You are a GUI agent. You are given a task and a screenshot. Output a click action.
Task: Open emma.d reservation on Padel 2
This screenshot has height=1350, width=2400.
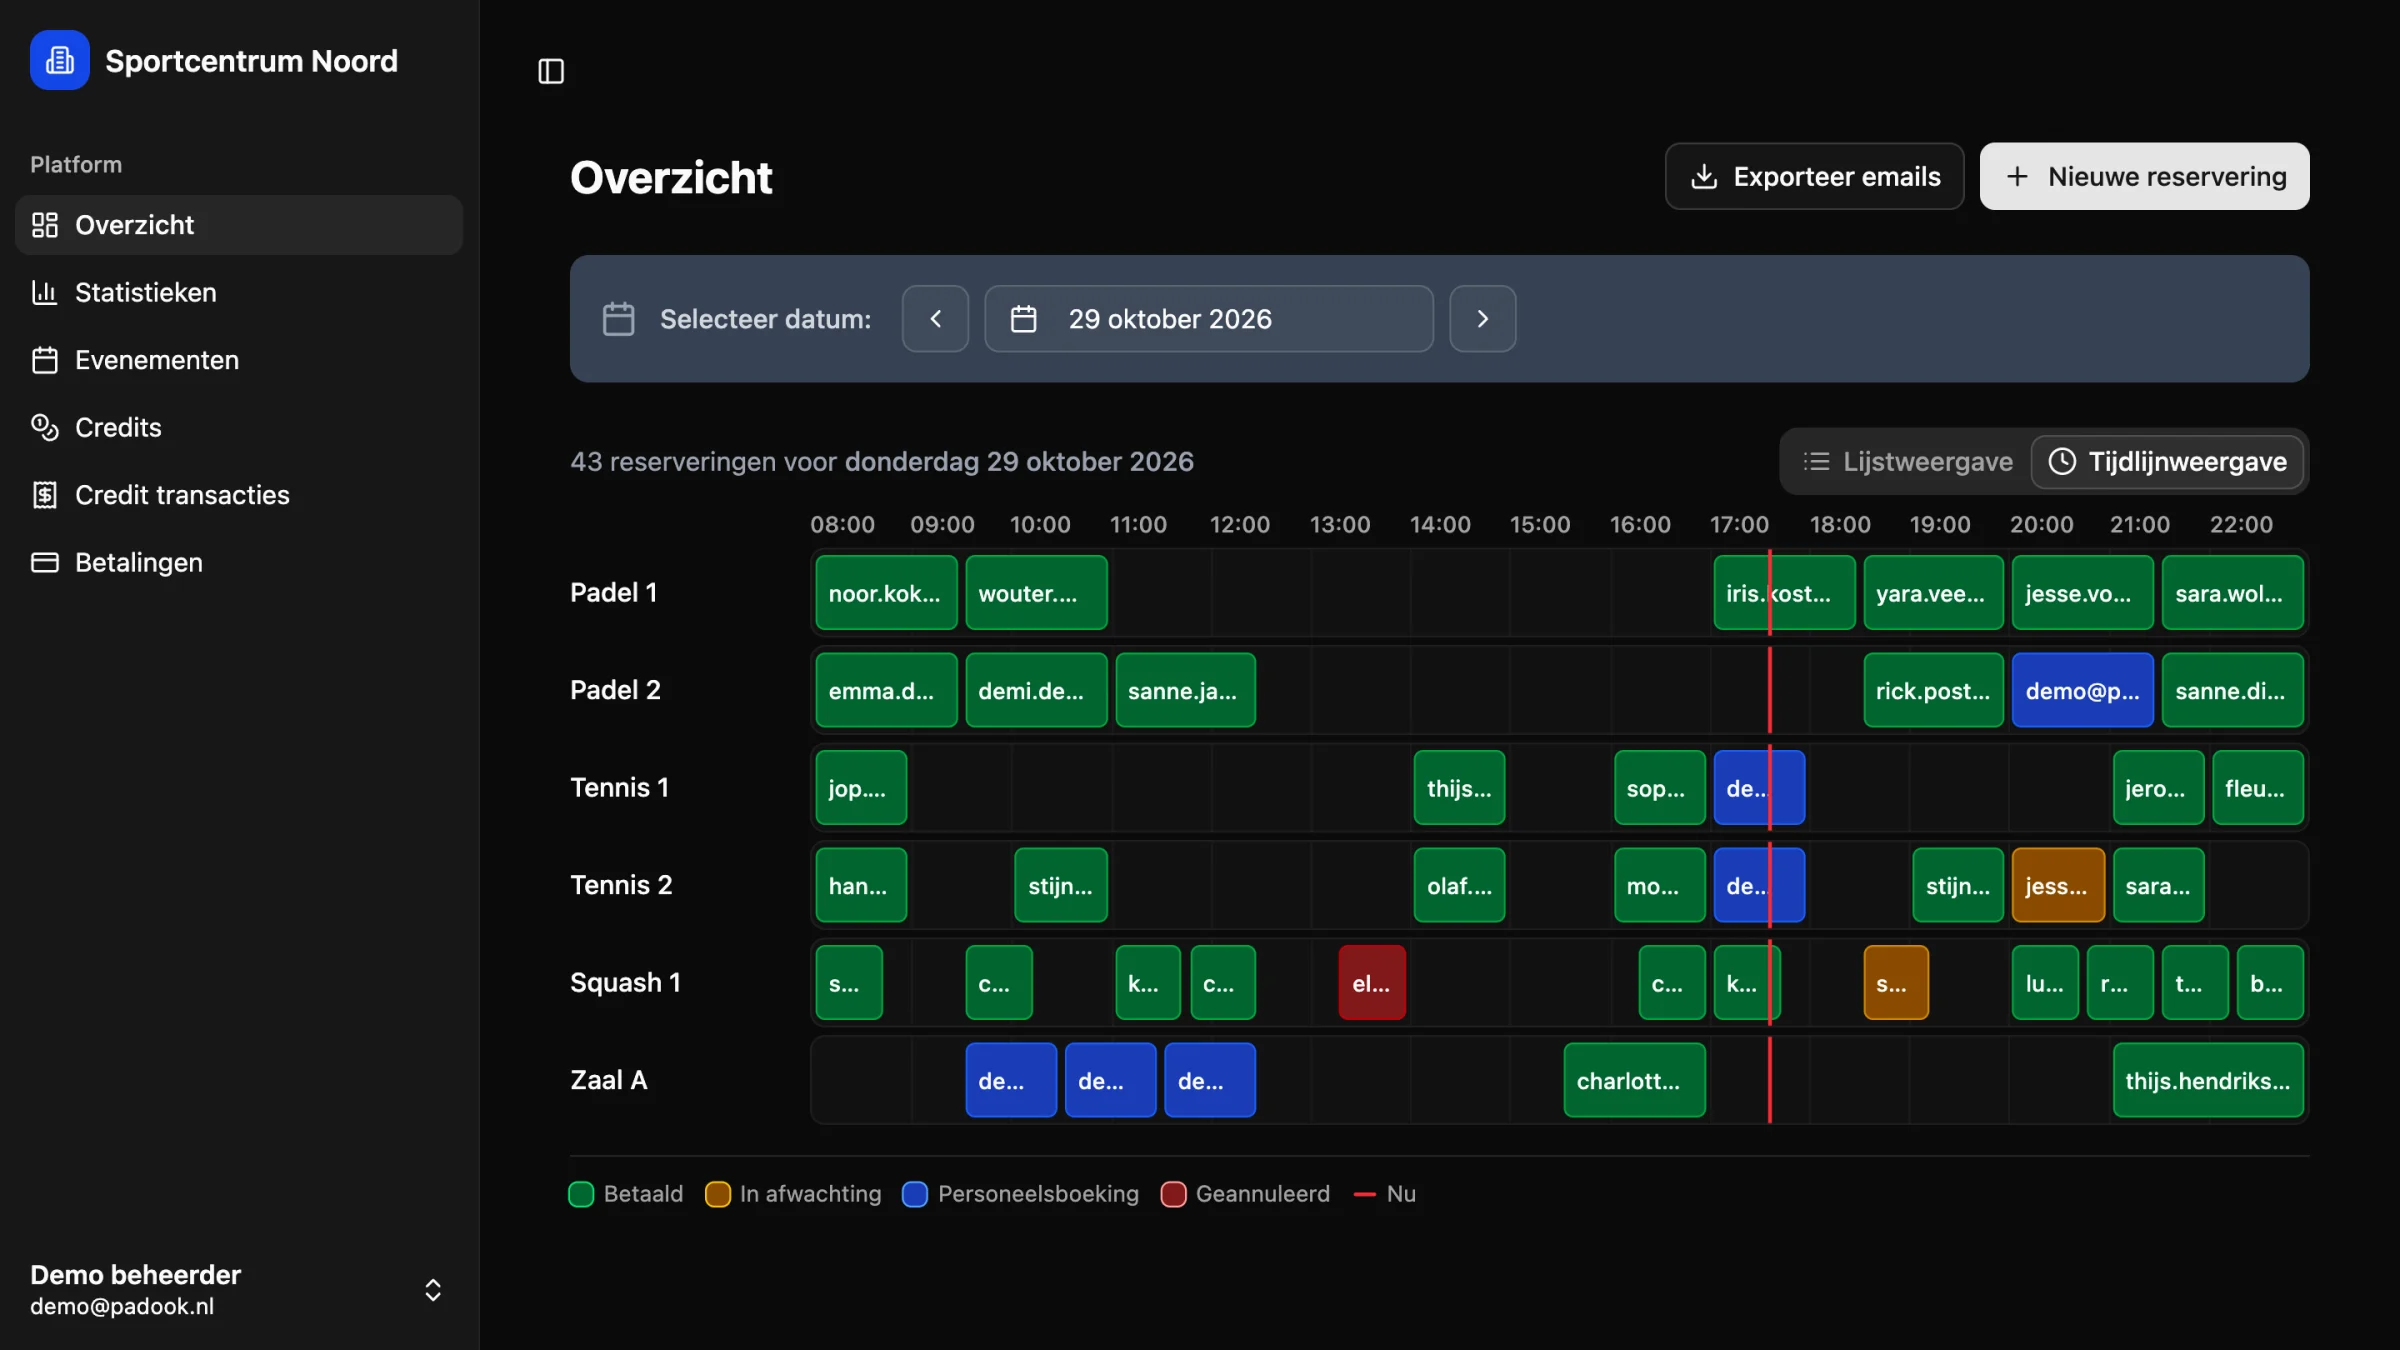coord(886,690)
